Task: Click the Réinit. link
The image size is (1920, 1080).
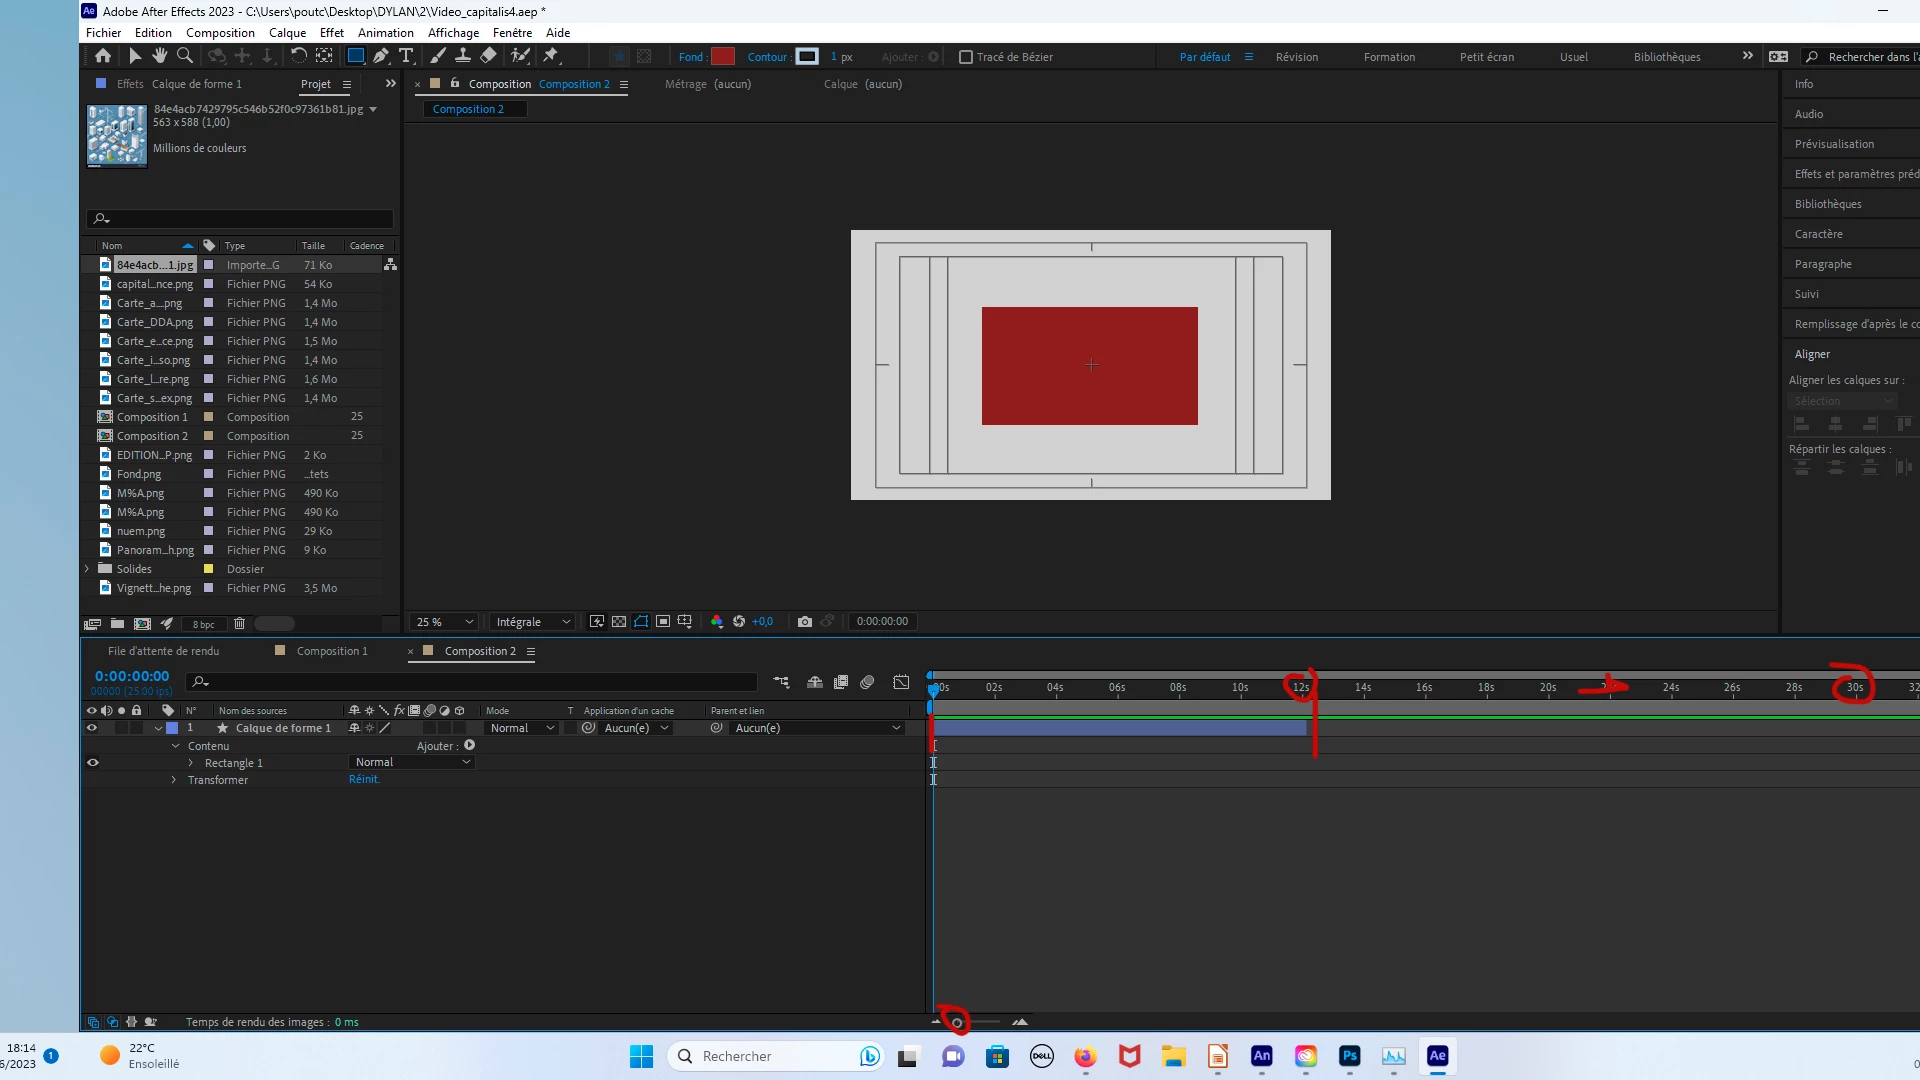Action: coord(364,780)
